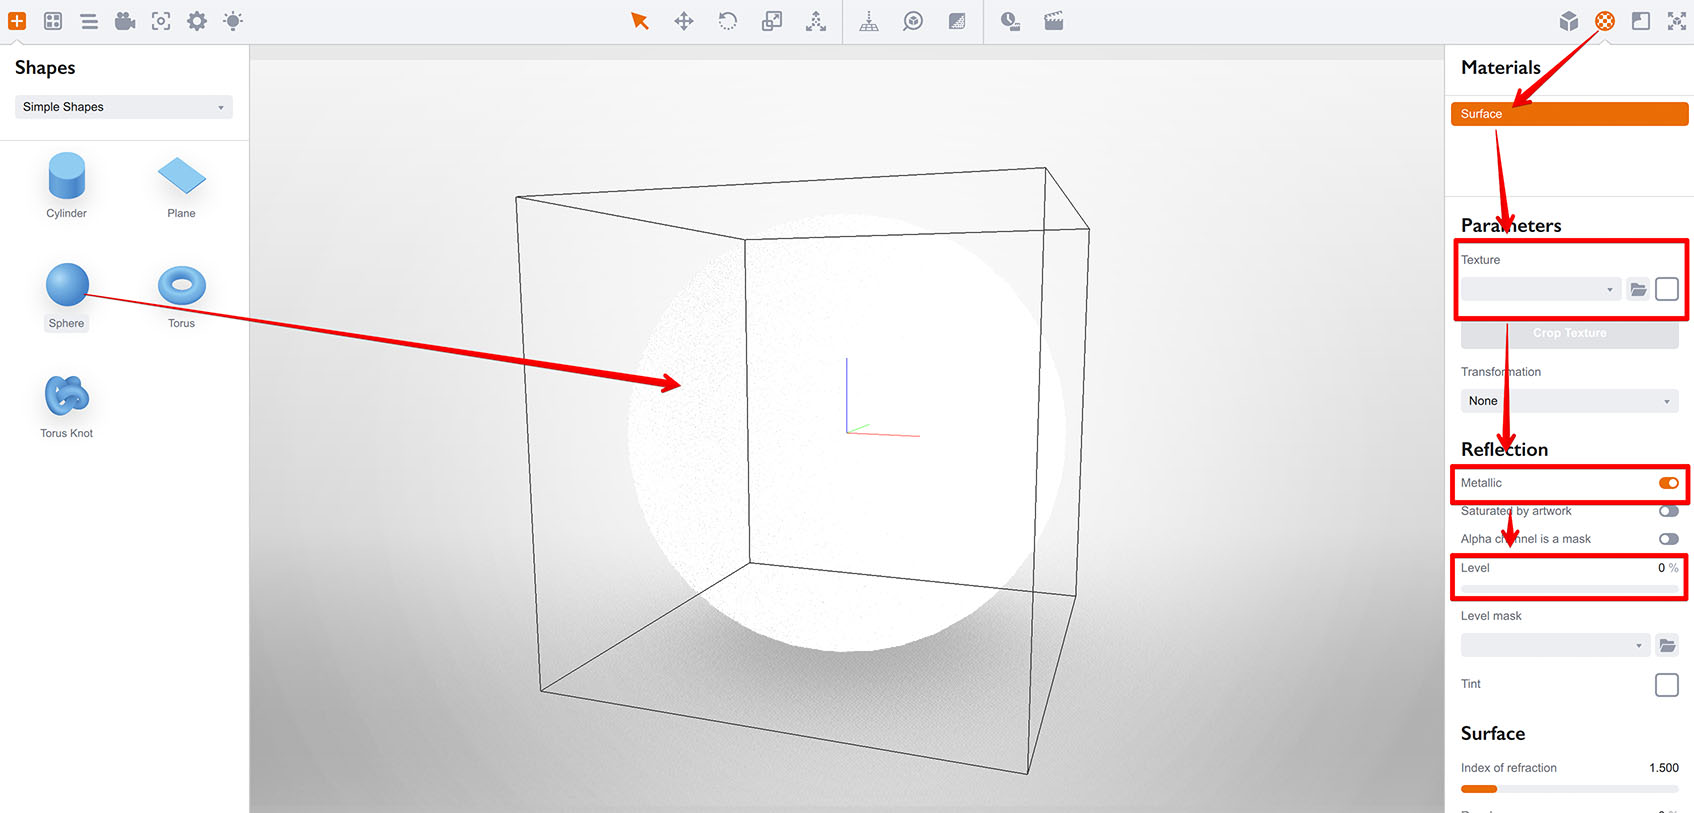Screen dimensions: 1694x813
Task: Select the Surface material entry
Action: coord(1568,114)
